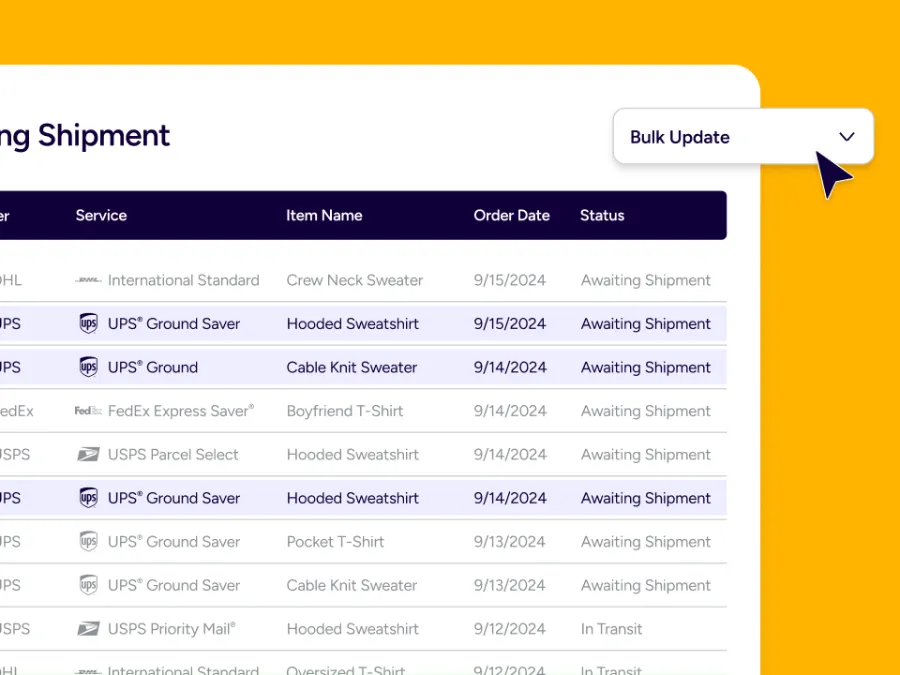900x675 pixels.
Task: Click the FedEx logo next to Express Saver
Action: coord(88,411)
